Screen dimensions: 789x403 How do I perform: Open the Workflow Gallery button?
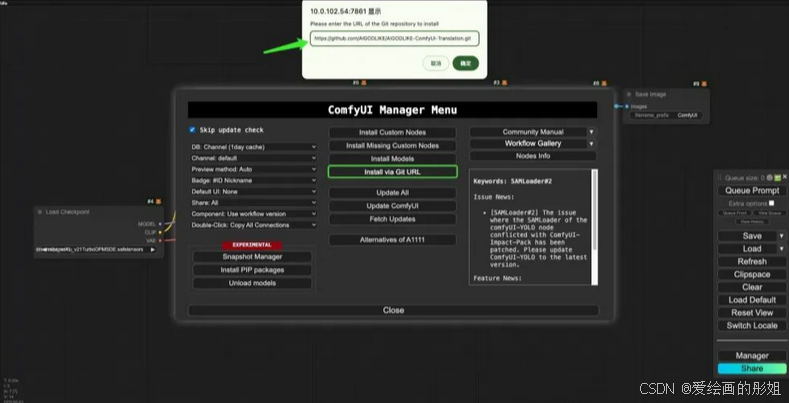pos(528,143)
